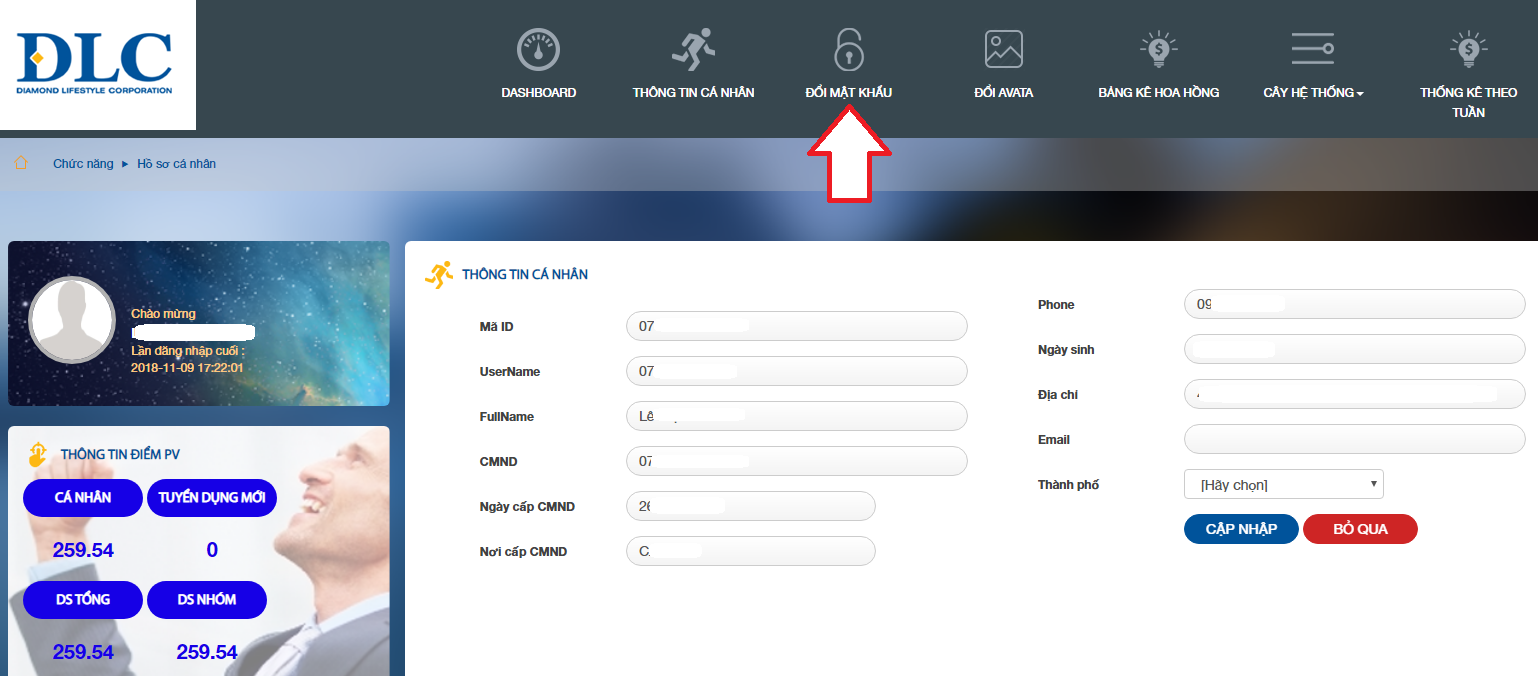Click the DLC Diamond Lifestyle logo

click(95, 64)
